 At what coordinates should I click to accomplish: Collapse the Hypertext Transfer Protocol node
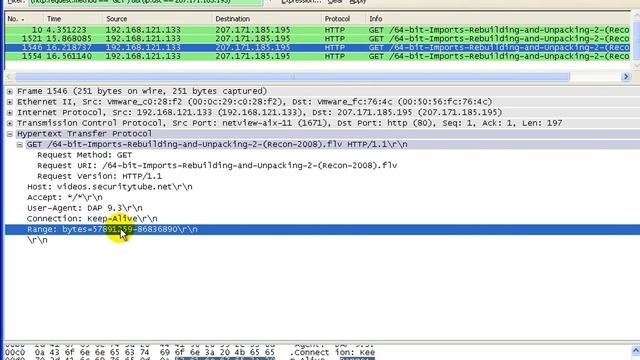pos(9,134)
